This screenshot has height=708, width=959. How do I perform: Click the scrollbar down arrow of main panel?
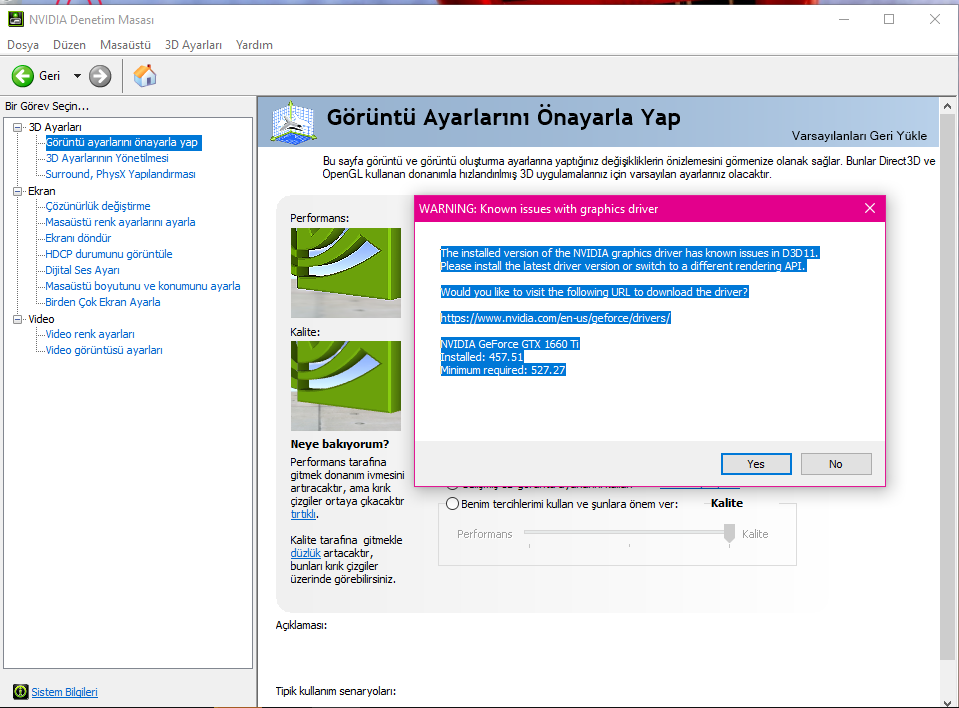[947, 702]
